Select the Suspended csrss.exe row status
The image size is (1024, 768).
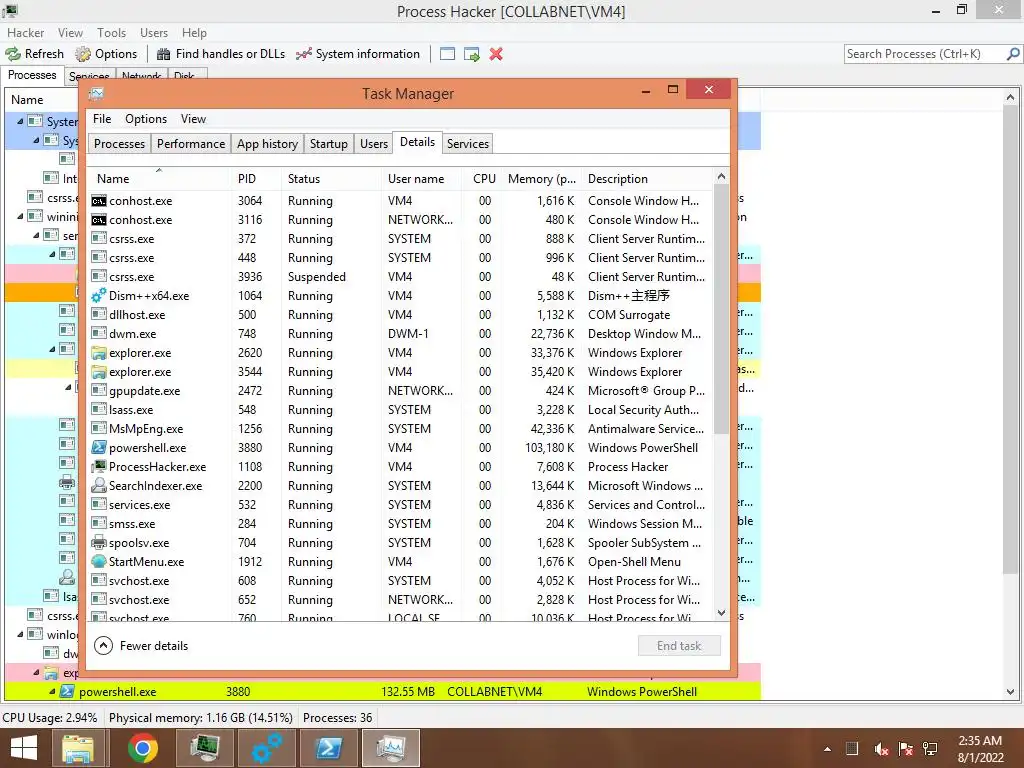pyautogui.click(x=317, y=277)
